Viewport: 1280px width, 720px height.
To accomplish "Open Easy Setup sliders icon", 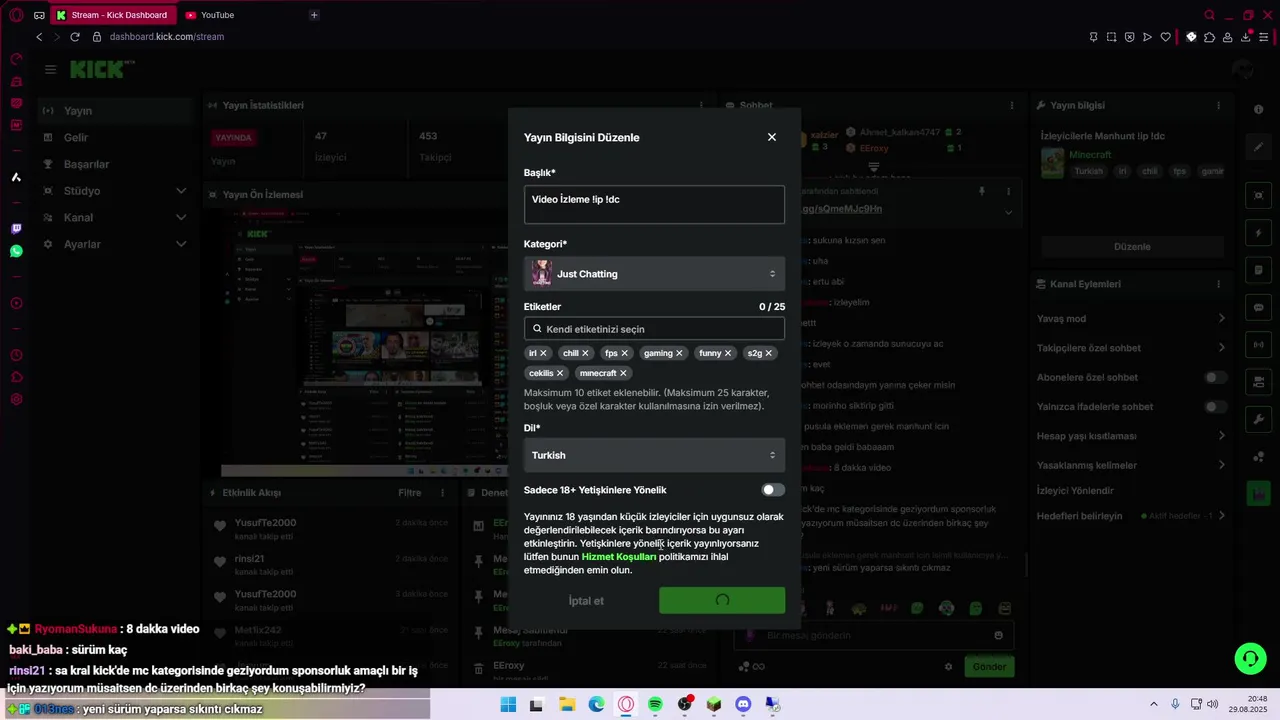I will pyautogui.click(x=1265, y=37).
